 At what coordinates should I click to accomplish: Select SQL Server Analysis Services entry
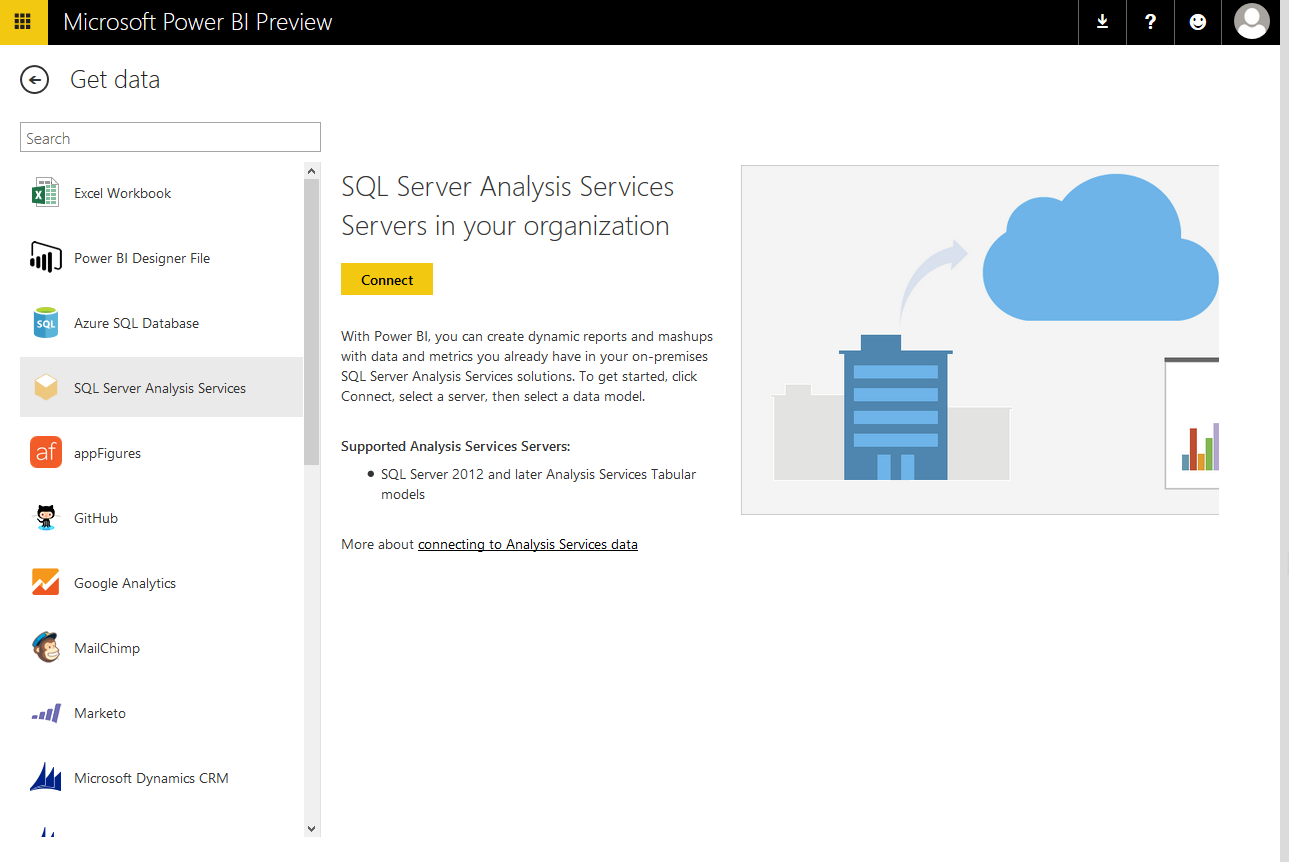point(161,388)
